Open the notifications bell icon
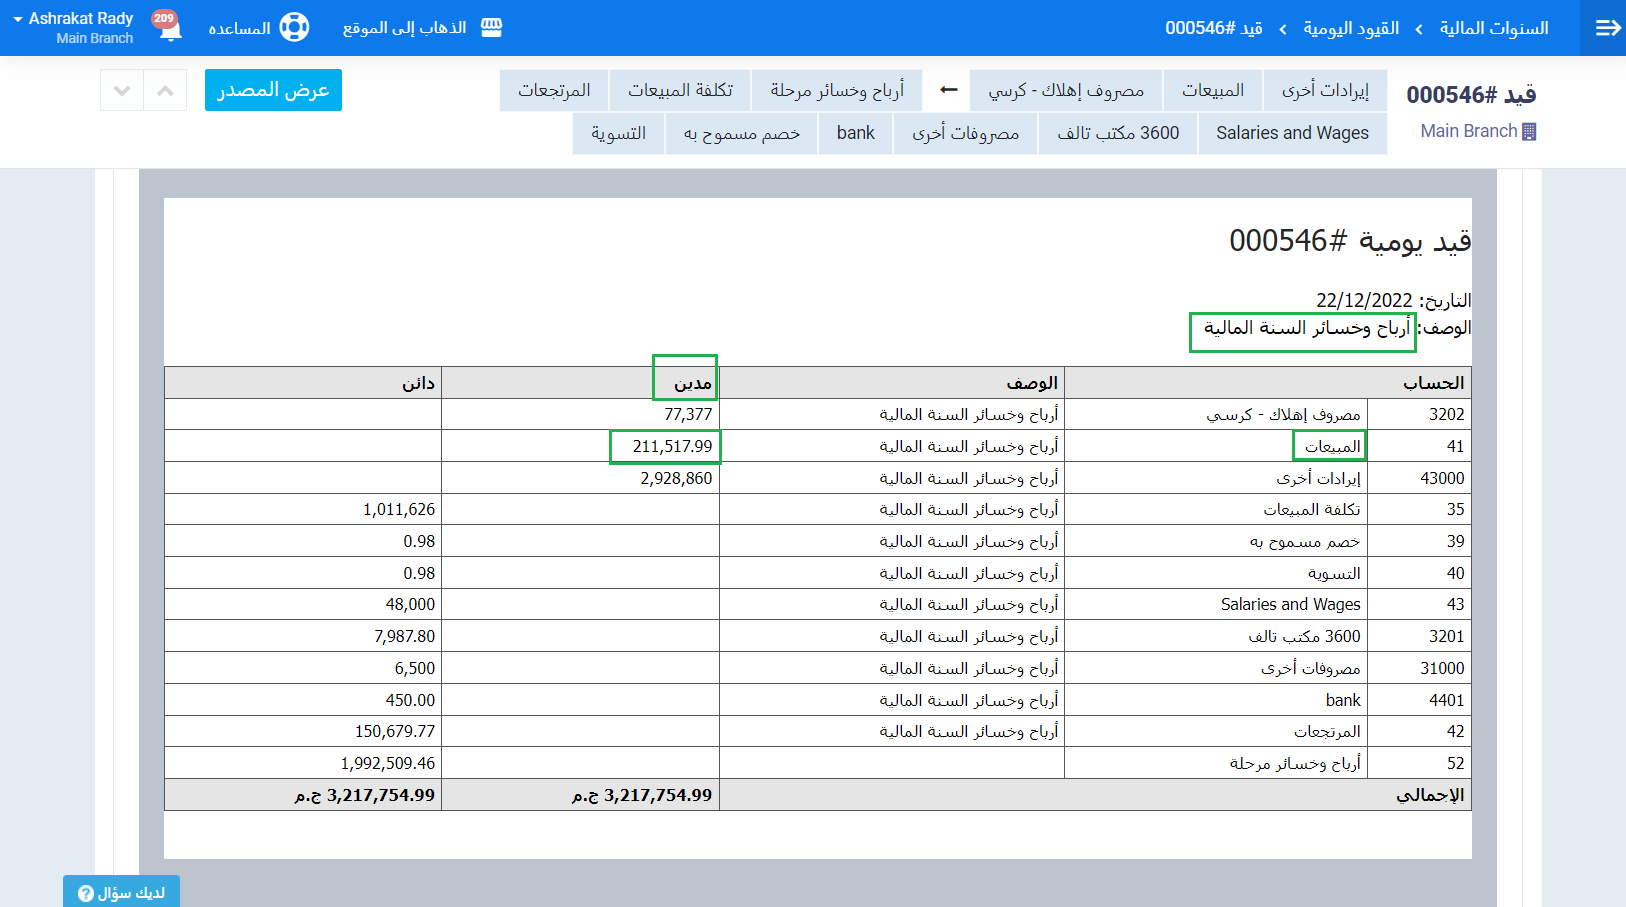The width and height of the screenshot is (1626, 907). click(x=171, y=29)
